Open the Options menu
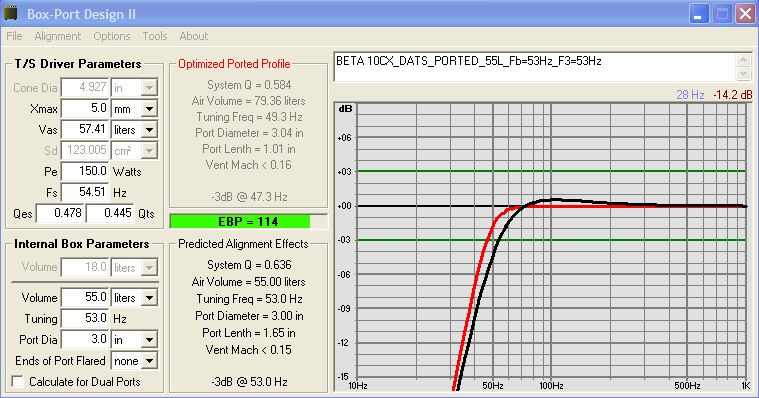759x398 pixels. point(112,36)
